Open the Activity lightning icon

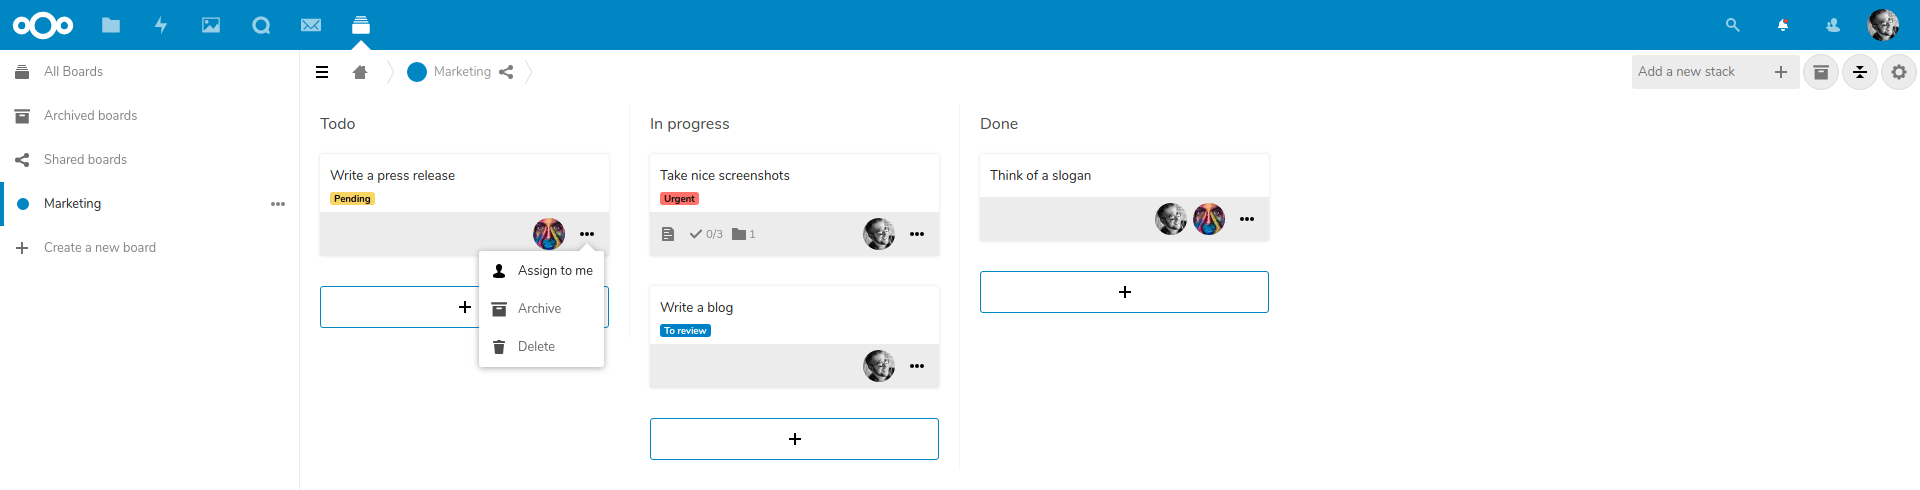pos(161,25)
